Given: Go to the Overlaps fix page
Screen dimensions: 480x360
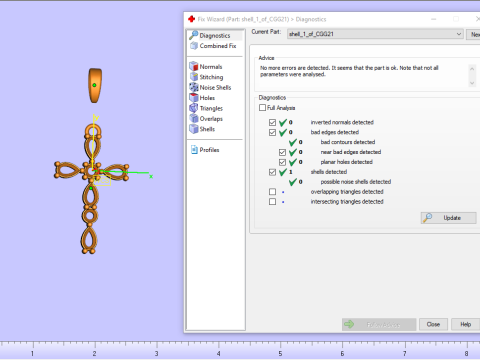Looking at the screenshot, I should [x=211, y=119].
